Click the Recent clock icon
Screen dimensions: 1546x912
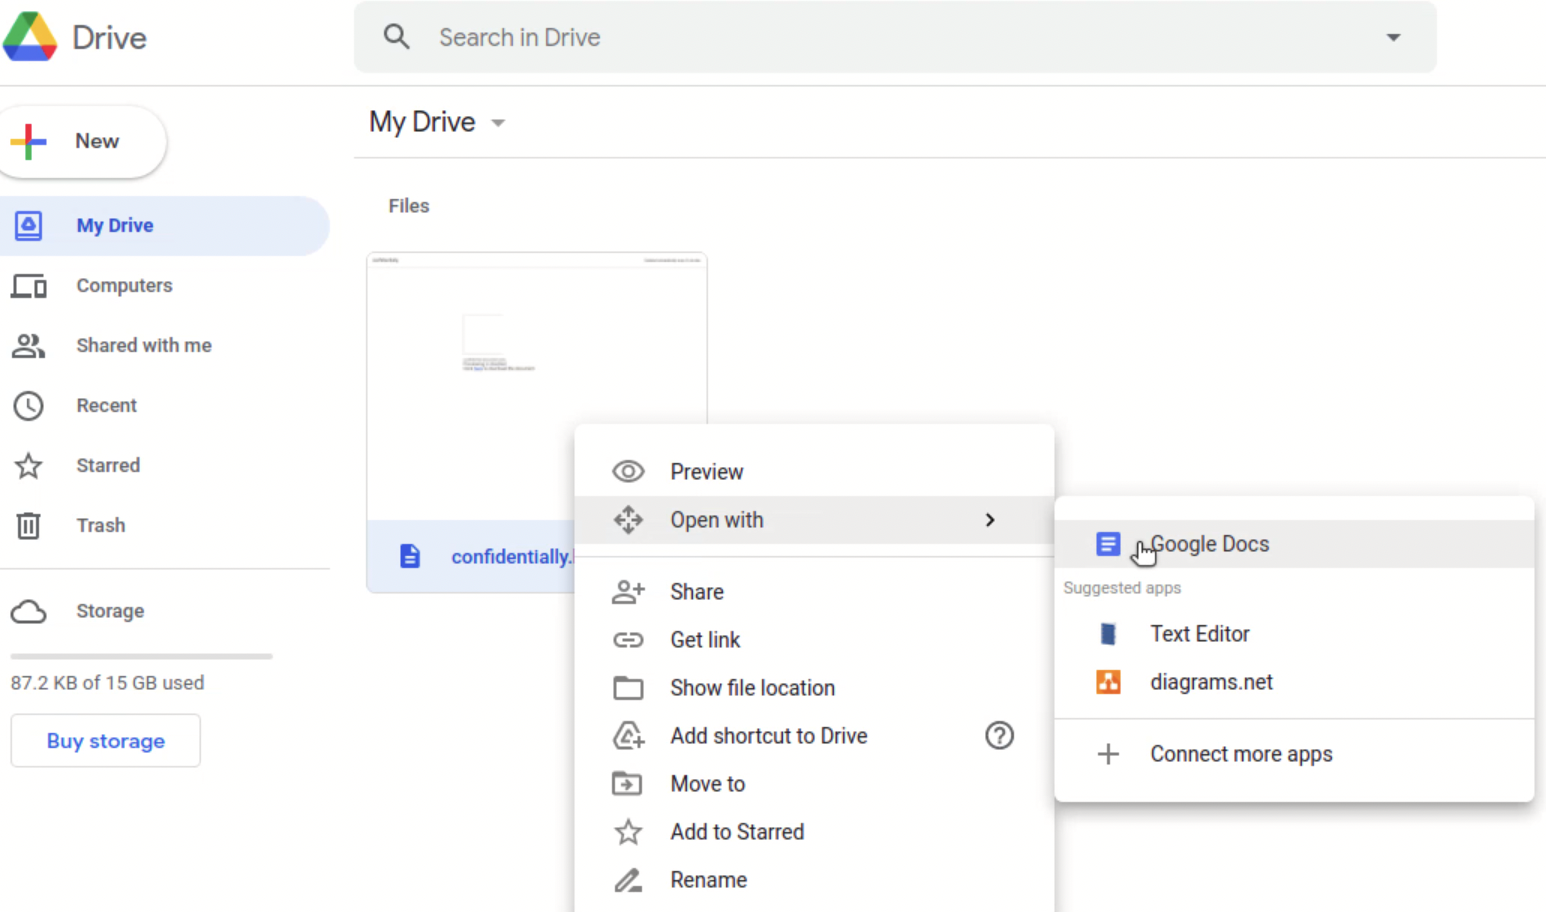28,406
